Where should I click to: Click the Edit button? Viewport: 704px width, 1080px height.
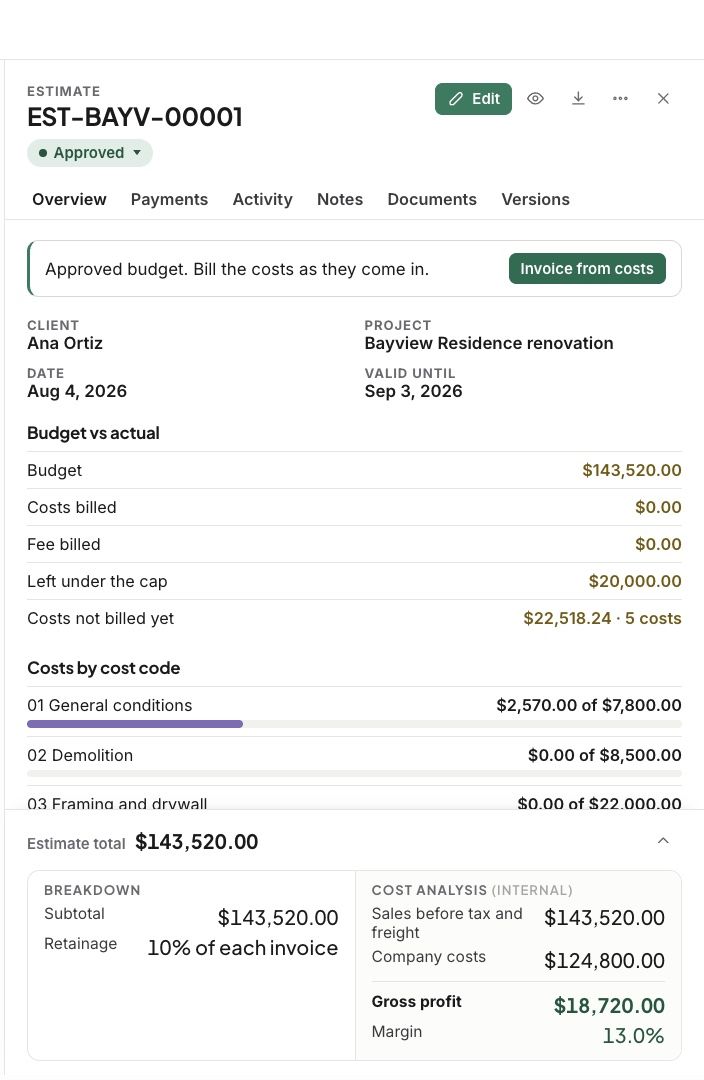[473, 98]
